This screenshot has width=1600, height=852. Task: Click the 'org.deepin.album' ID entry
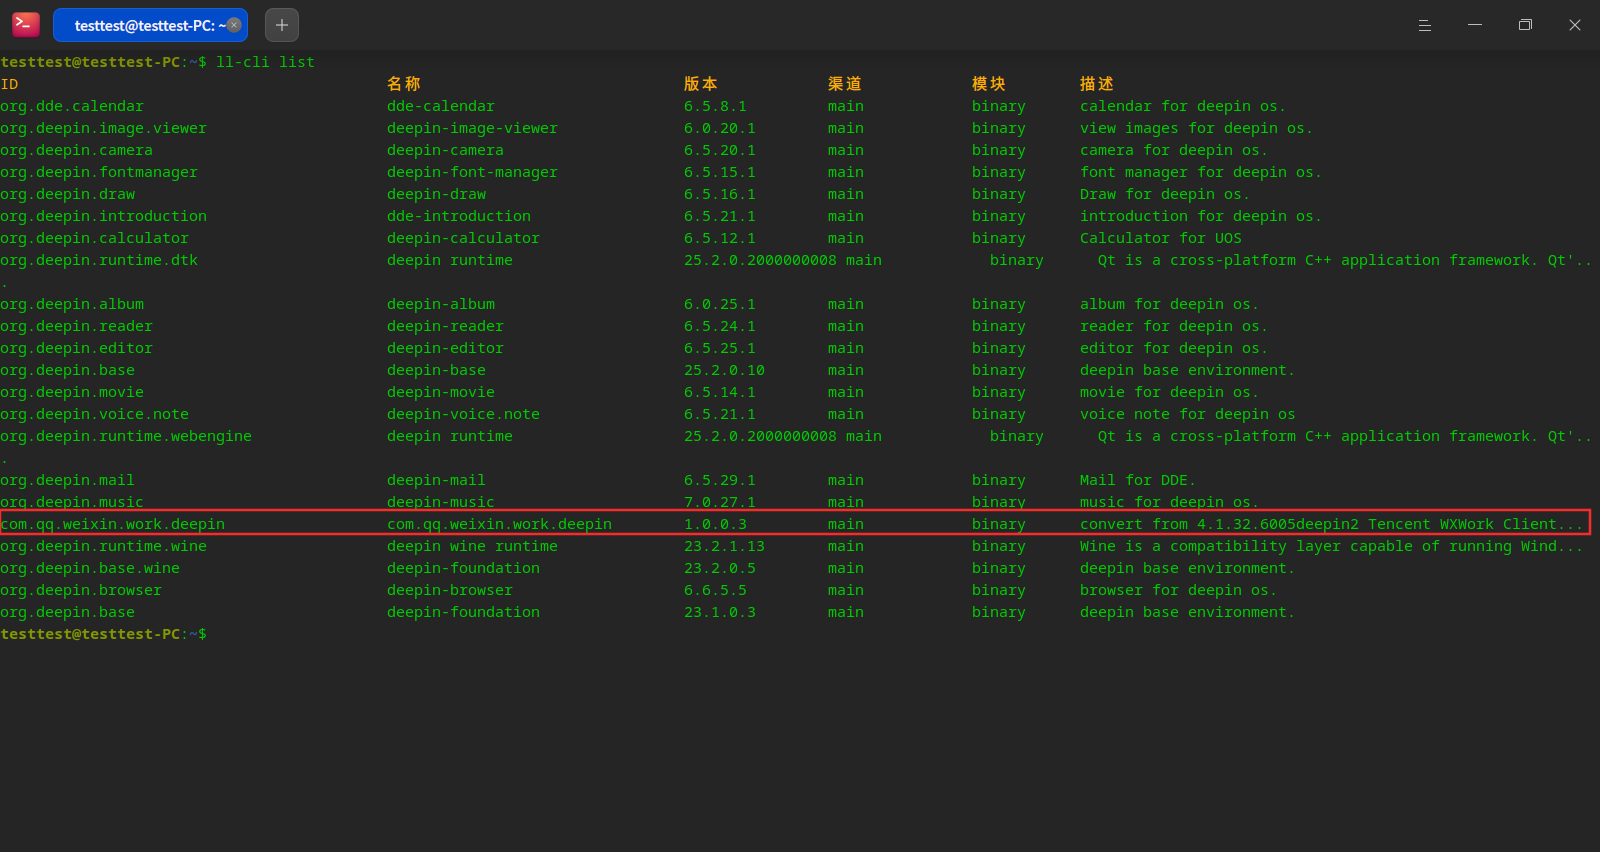click(x=72, y=304)
